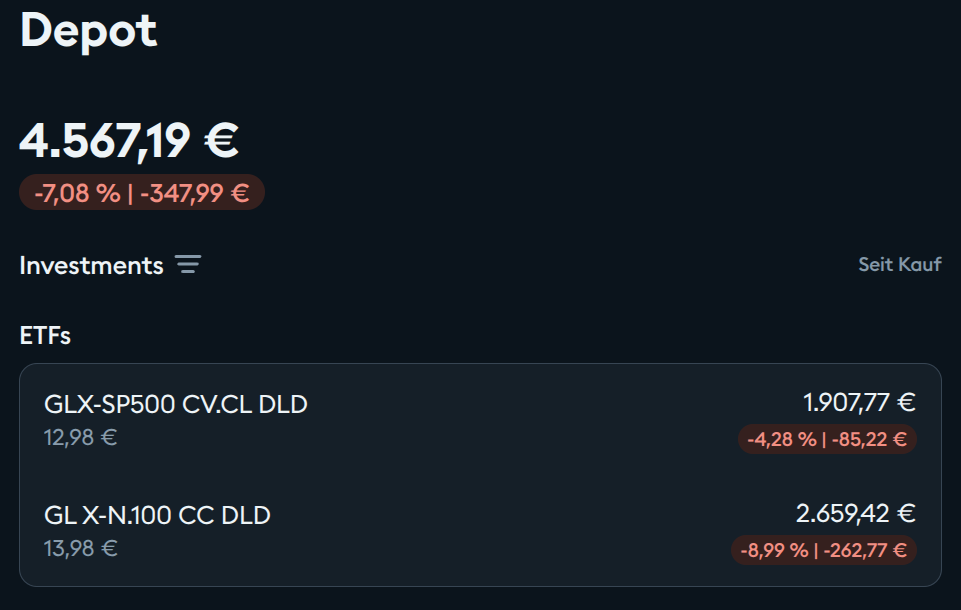Select the 1.907,77 € position value
The height and width of the screenshot is (610, 961).
(x=859, y=403)
